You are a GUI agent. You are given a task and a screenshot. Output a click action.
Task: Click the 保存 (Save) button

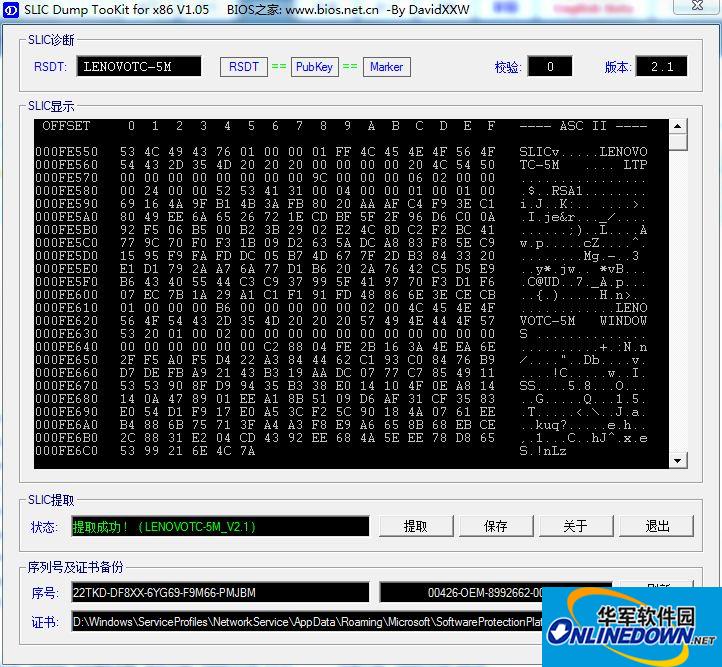[x=496, y=526]
